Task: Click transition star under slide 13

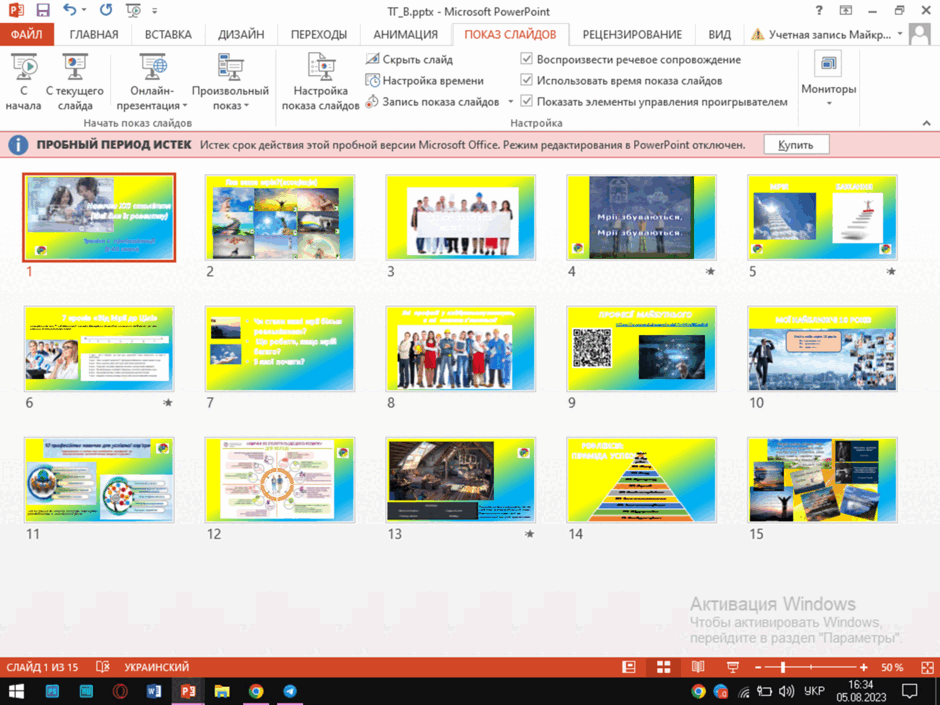Action: (529, 534)
